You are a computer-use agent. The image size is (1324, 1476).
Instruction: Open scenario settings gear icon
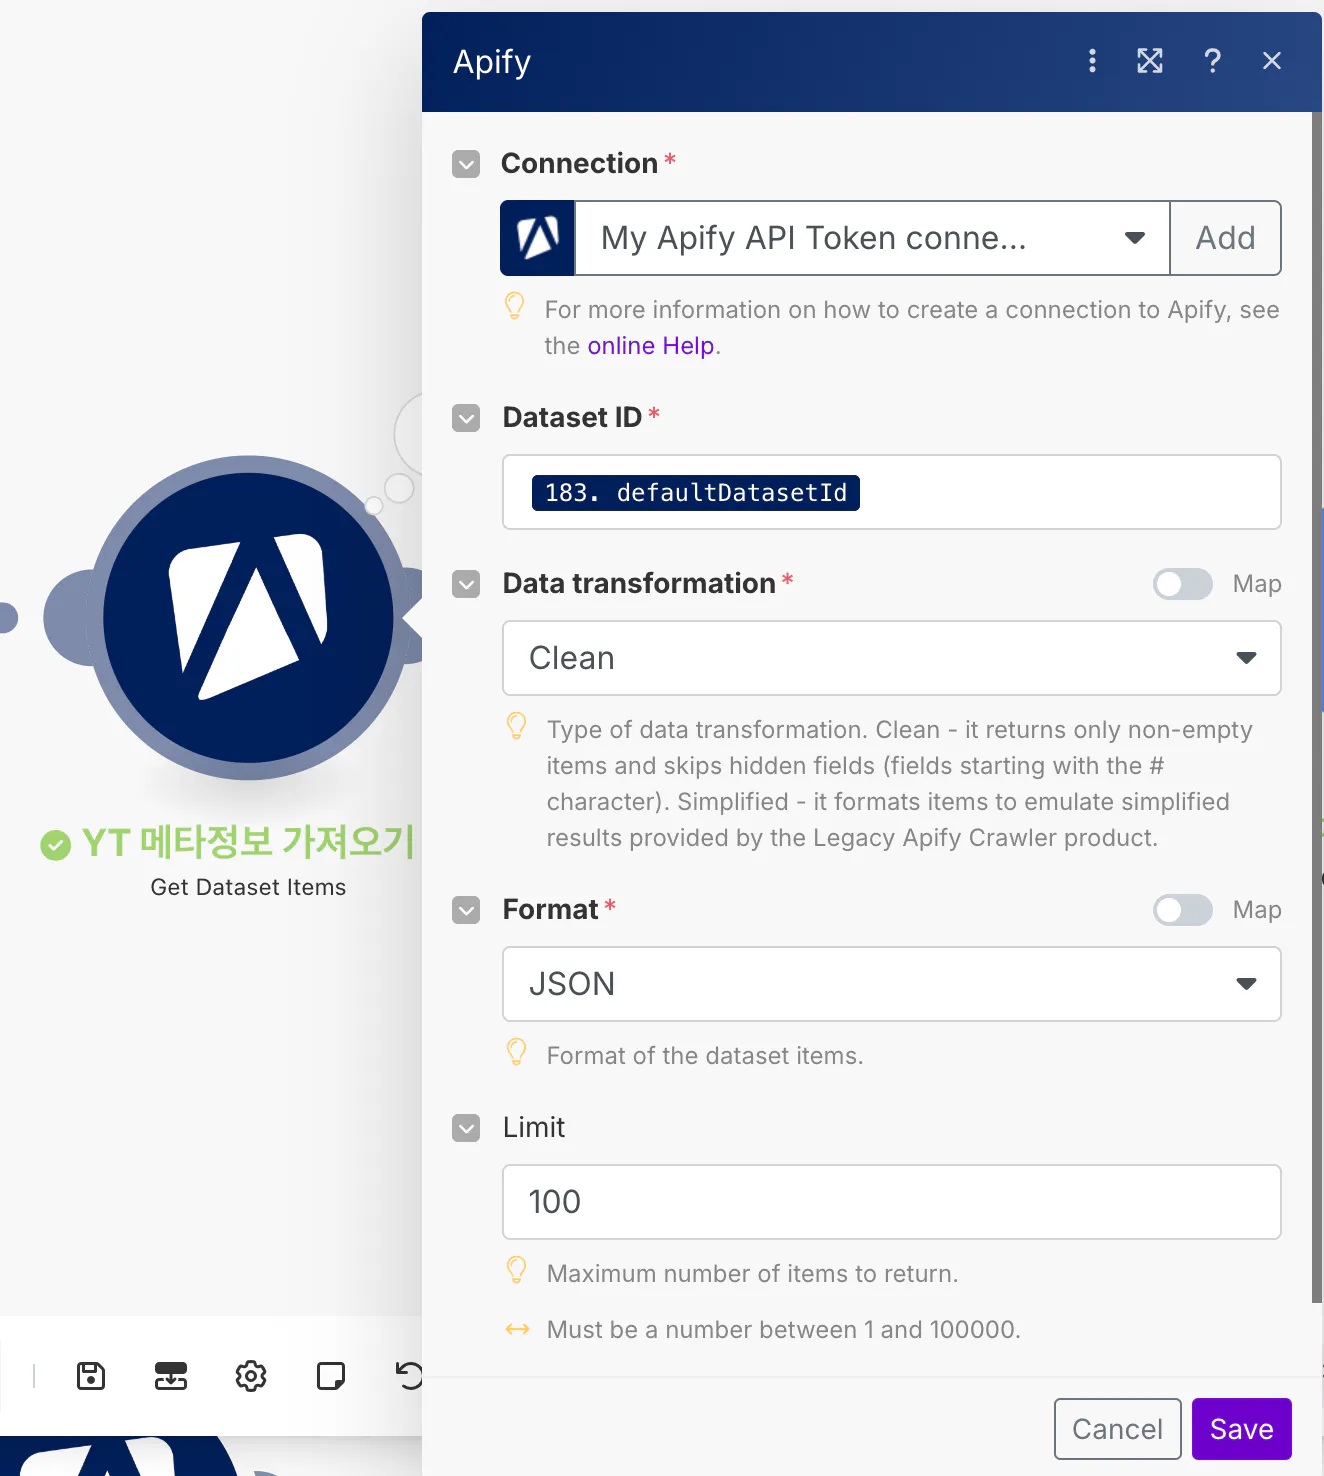[251, 1376]
